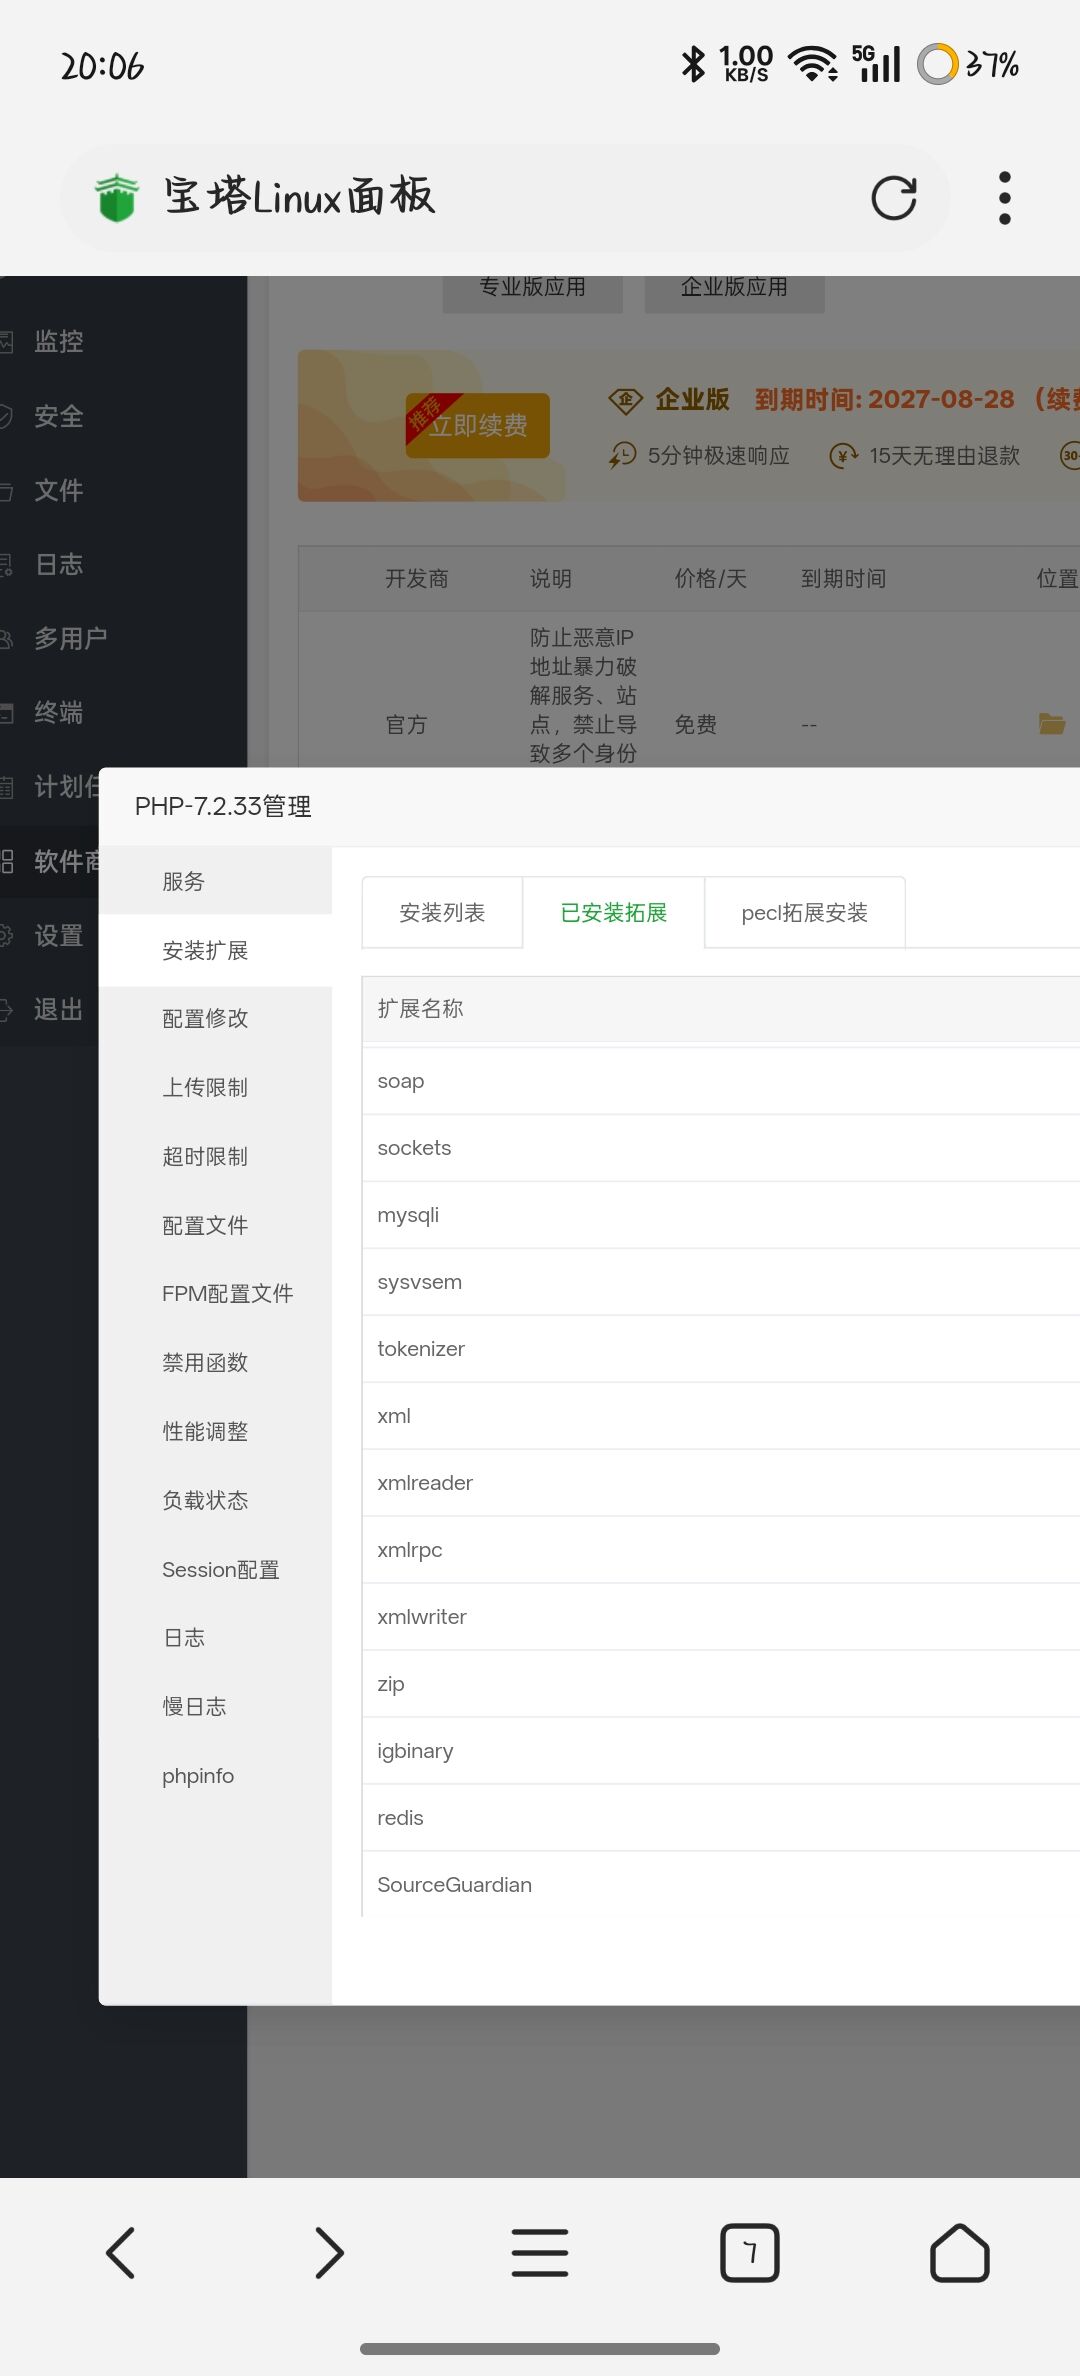Open the folder icon in the 官方 row

click(x=1052, y=724)
